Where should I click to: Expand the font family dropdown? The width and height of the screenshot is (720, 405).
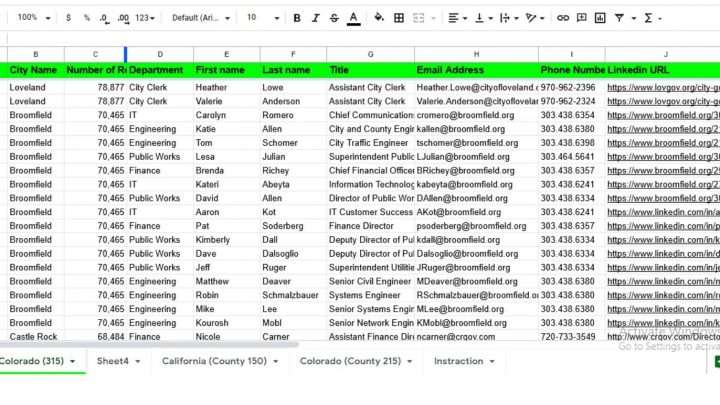click(201, 18)
